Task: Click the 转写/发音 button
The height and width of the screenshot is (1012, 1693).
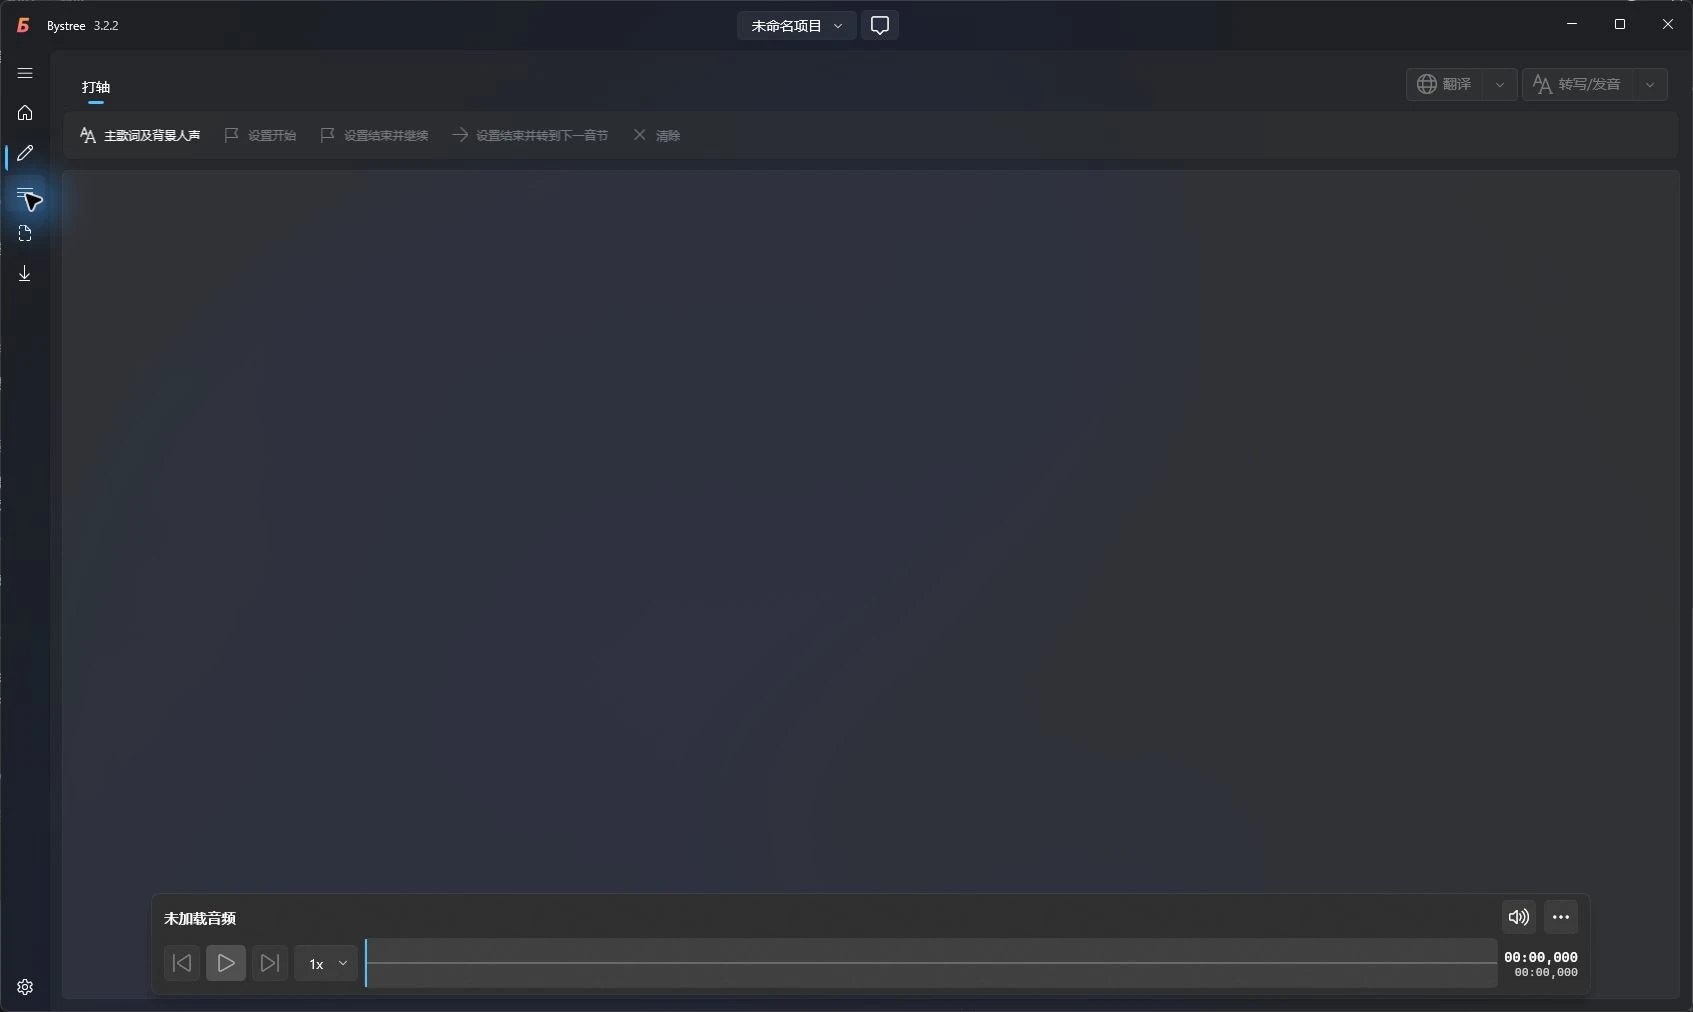Action: click(x=1578, y=84)
